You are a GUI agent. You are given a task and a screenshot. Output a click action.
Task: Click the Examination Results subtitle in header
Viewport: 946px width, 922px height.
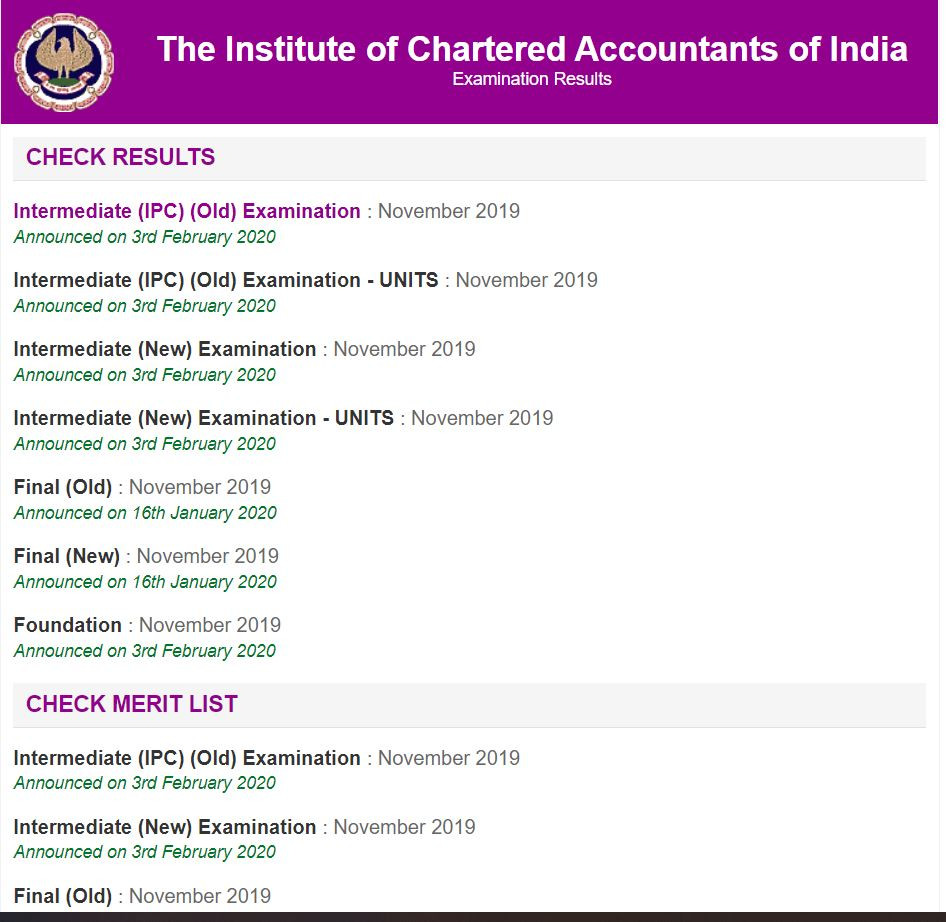click(x=532, y=79)
